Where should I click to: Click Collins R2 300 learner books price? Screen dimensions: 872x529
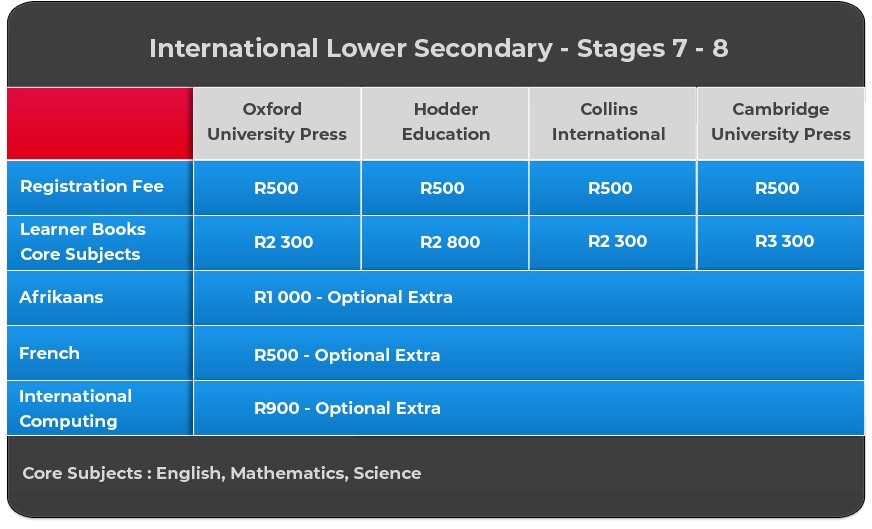(617, 241)
